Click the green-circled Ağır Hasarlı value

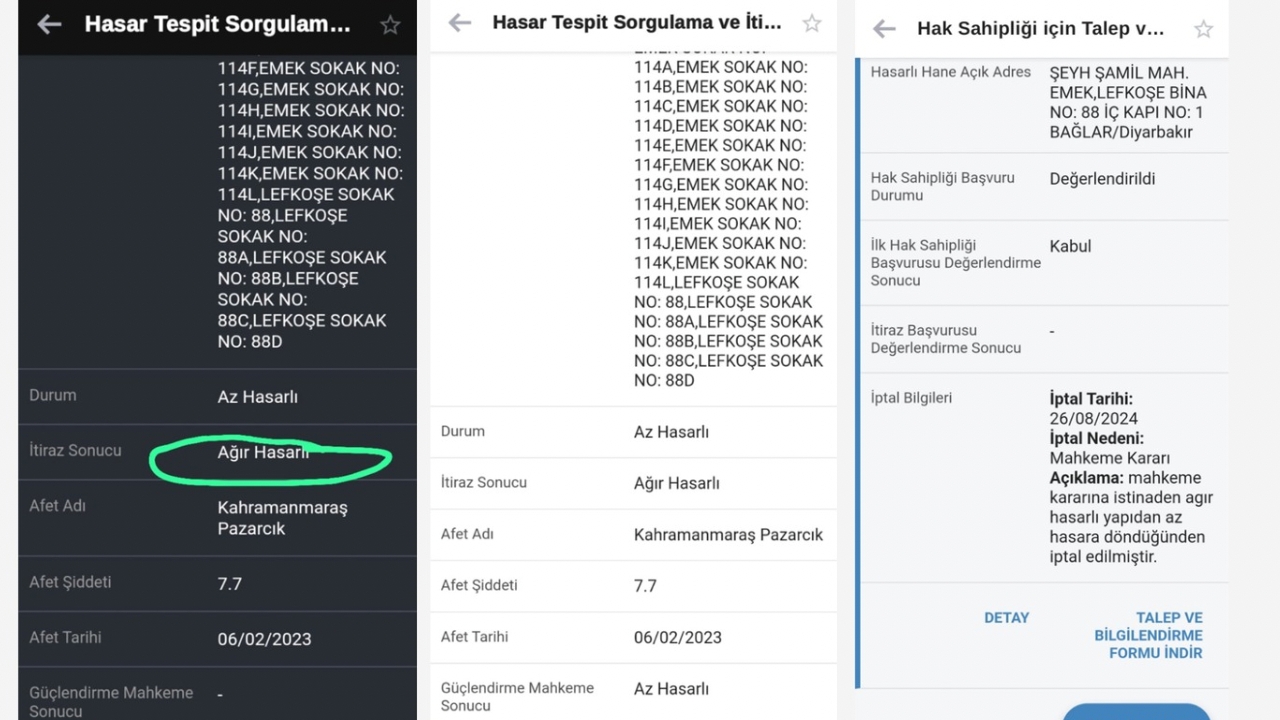pyautogui.click(x=263, y=453)
